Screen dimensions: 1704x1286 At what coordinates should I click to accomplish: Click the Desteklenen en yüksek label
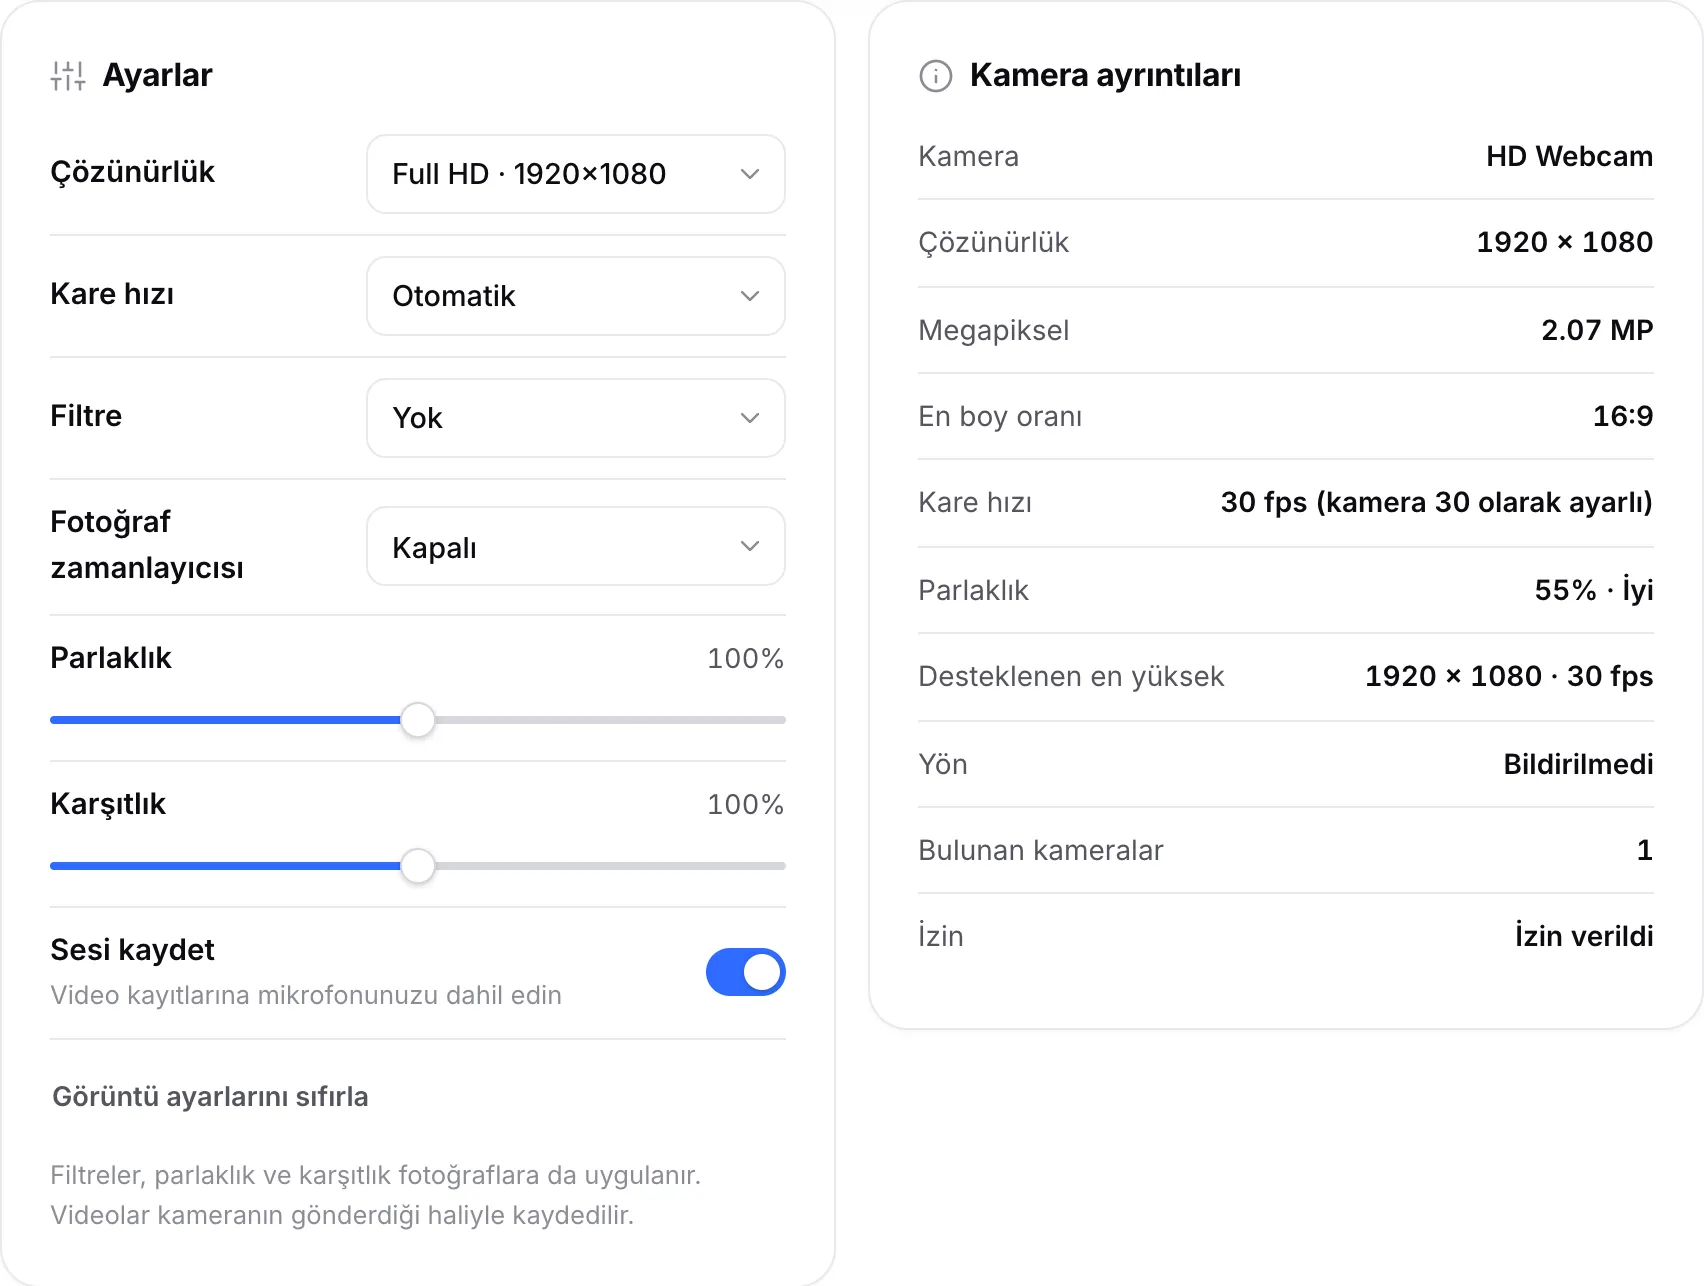click(x=1071, y=676)
